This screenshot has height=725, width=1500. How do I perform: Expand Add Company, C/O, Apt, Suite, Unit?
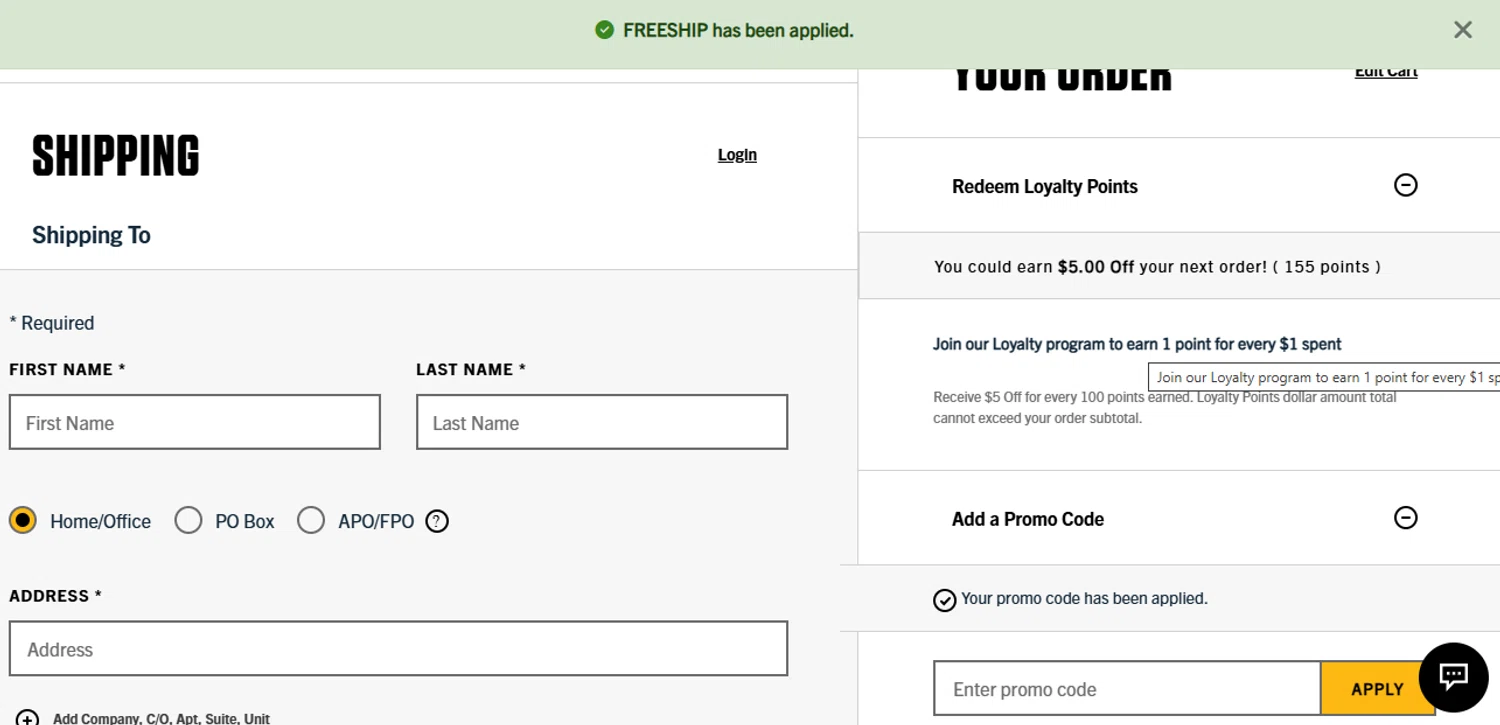tap(161, 718)
